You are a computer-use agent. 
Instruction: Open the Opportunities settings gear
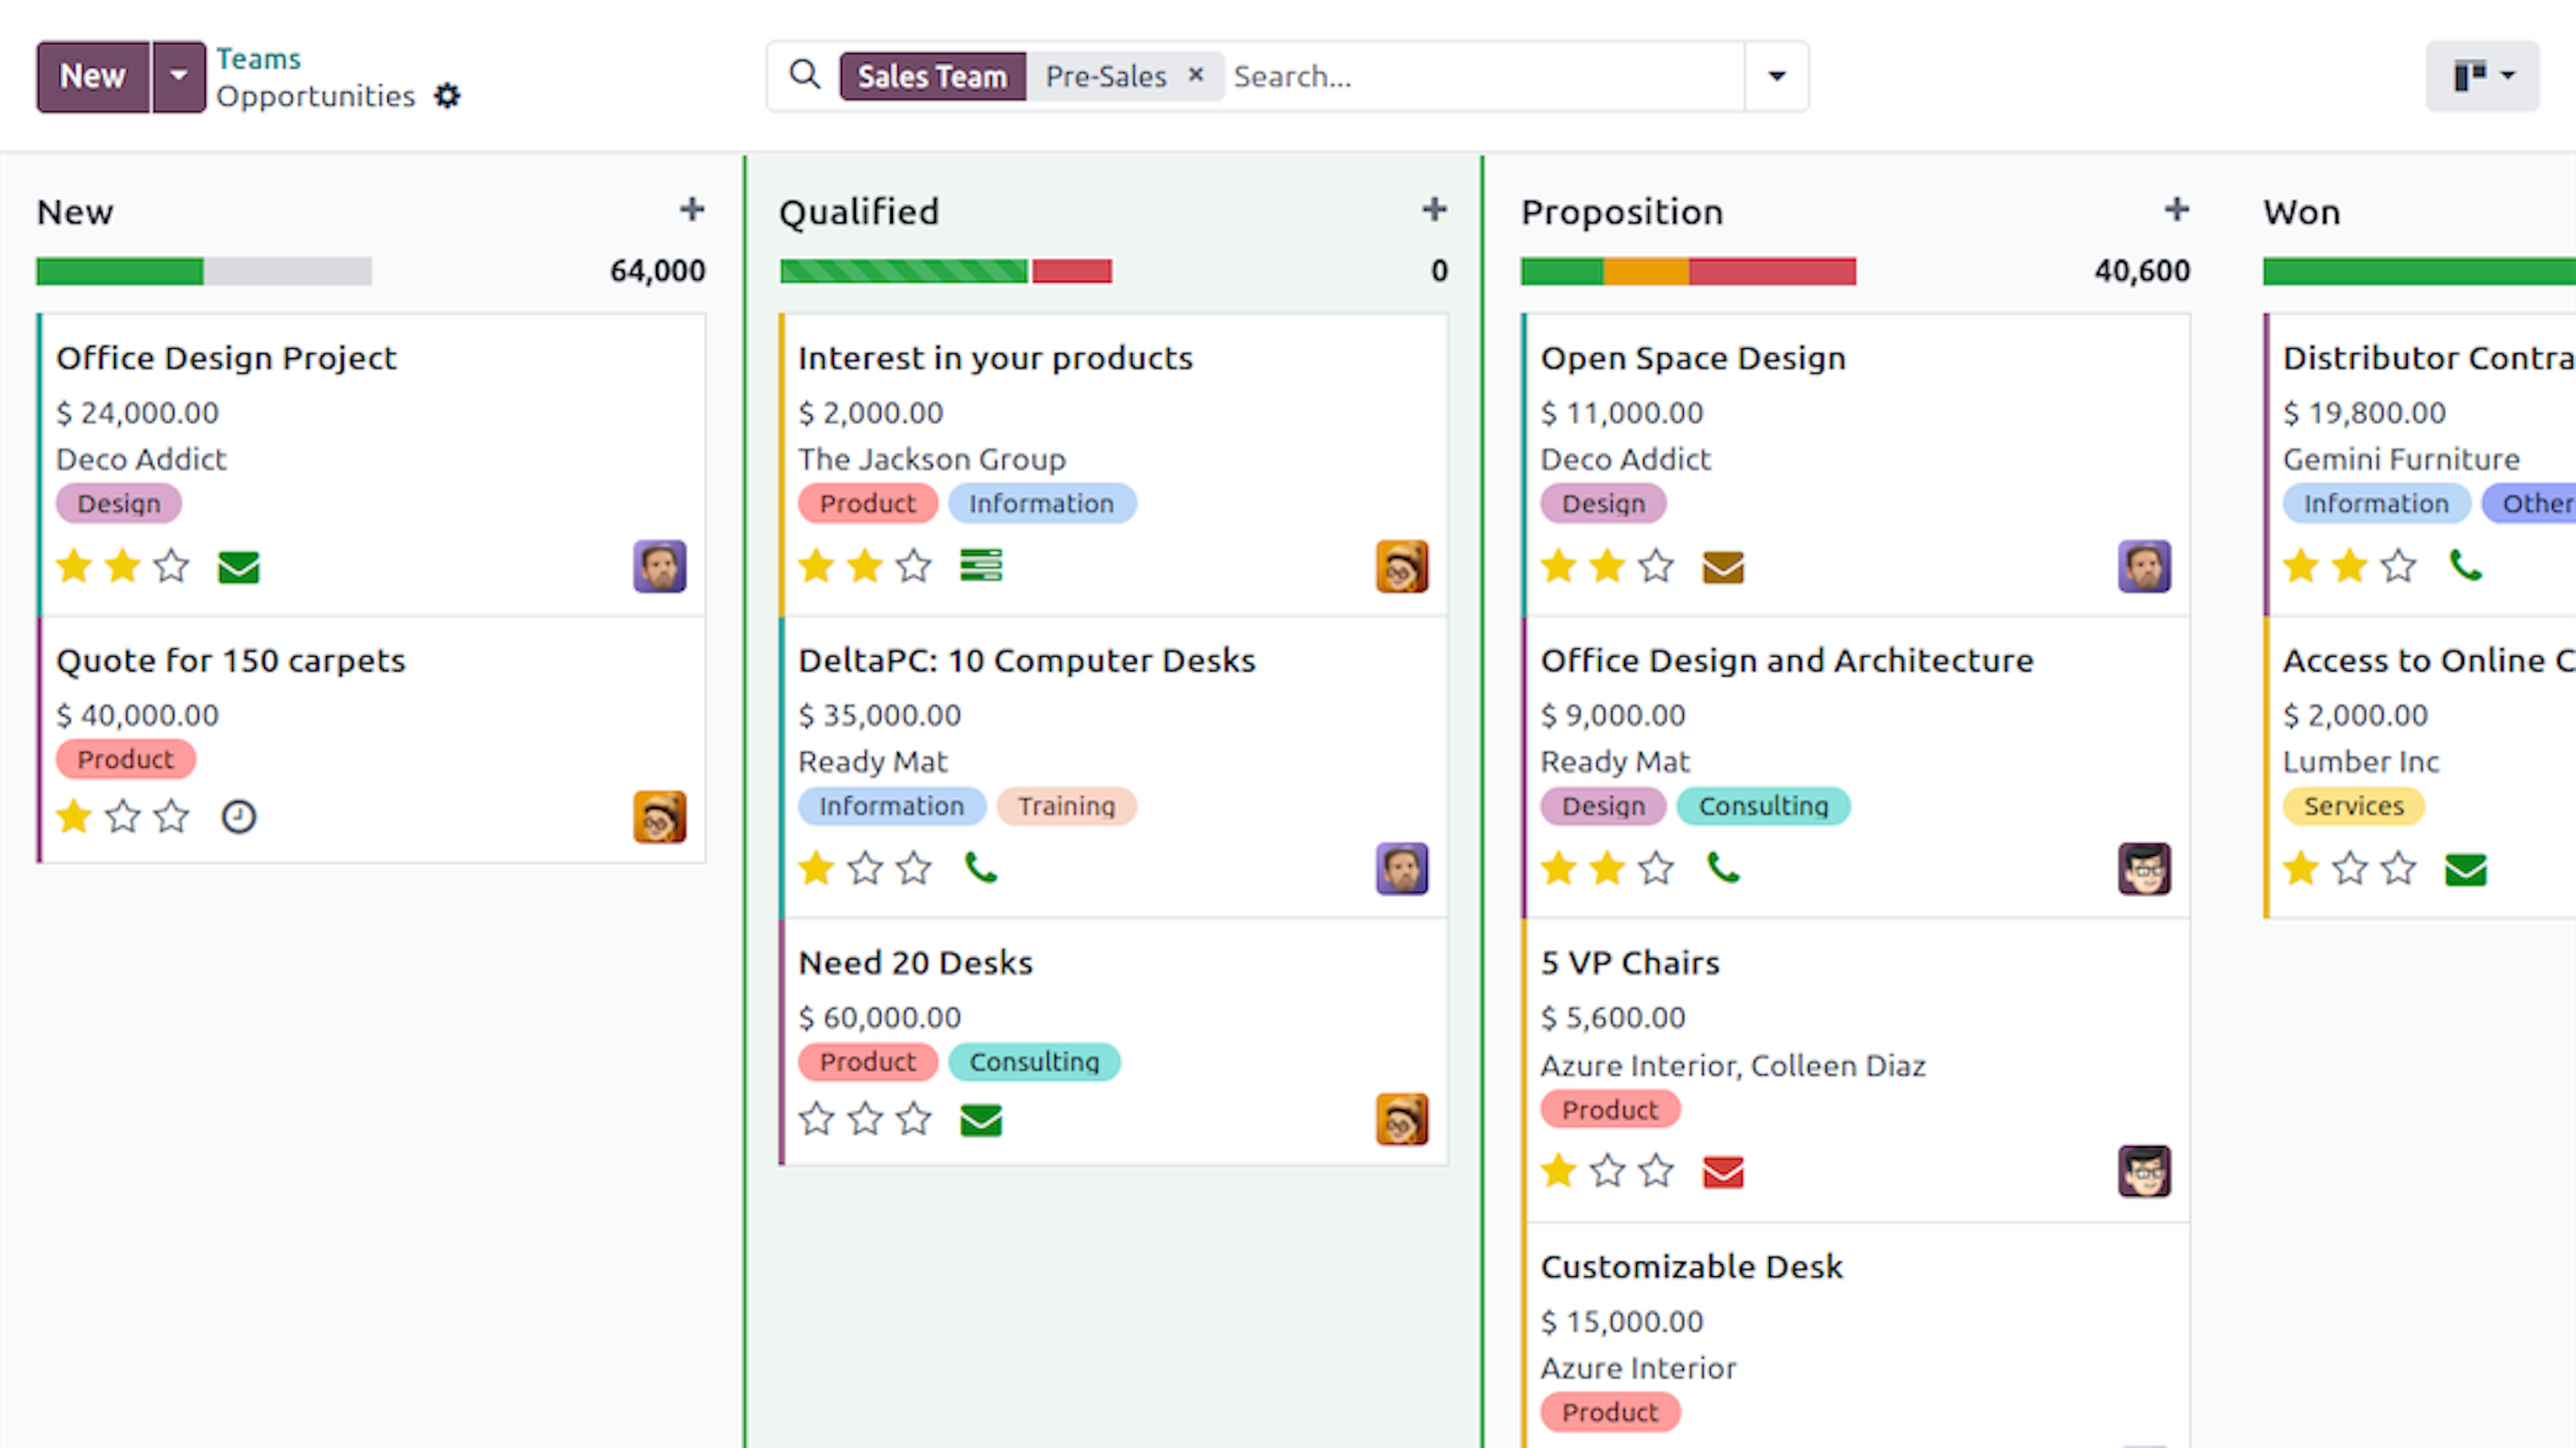447,96
